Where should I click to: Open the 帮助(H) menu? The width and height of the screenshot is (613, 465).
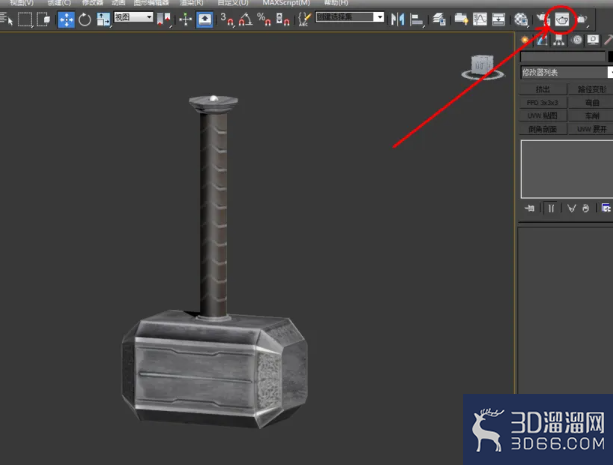point(336,3)
